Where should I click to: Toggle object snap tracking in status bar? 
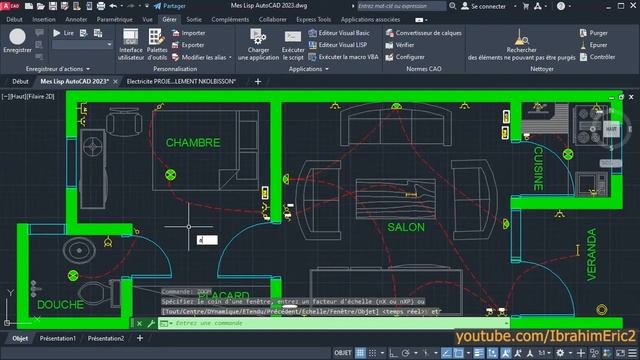coord(446,353)
